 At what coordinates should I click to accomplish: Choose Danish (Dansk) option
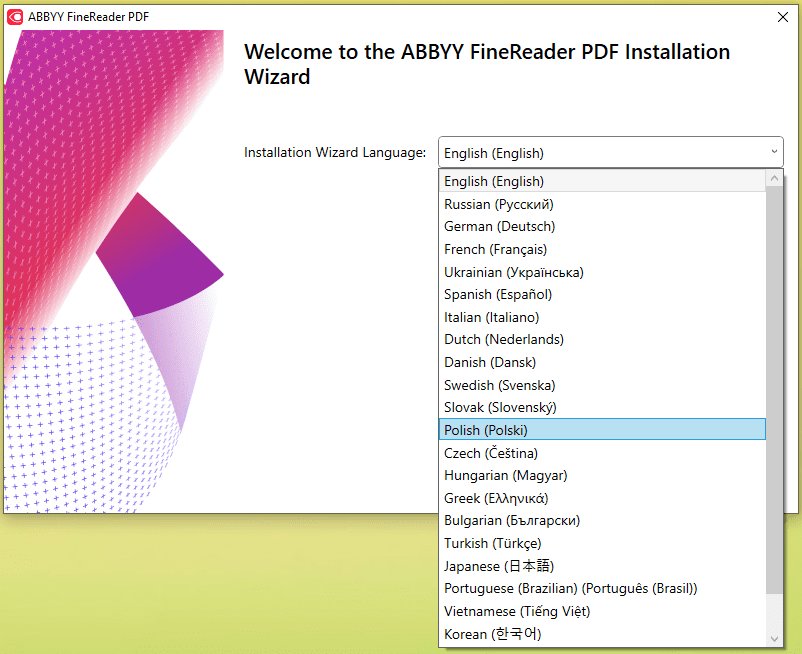tap(602, 362)
